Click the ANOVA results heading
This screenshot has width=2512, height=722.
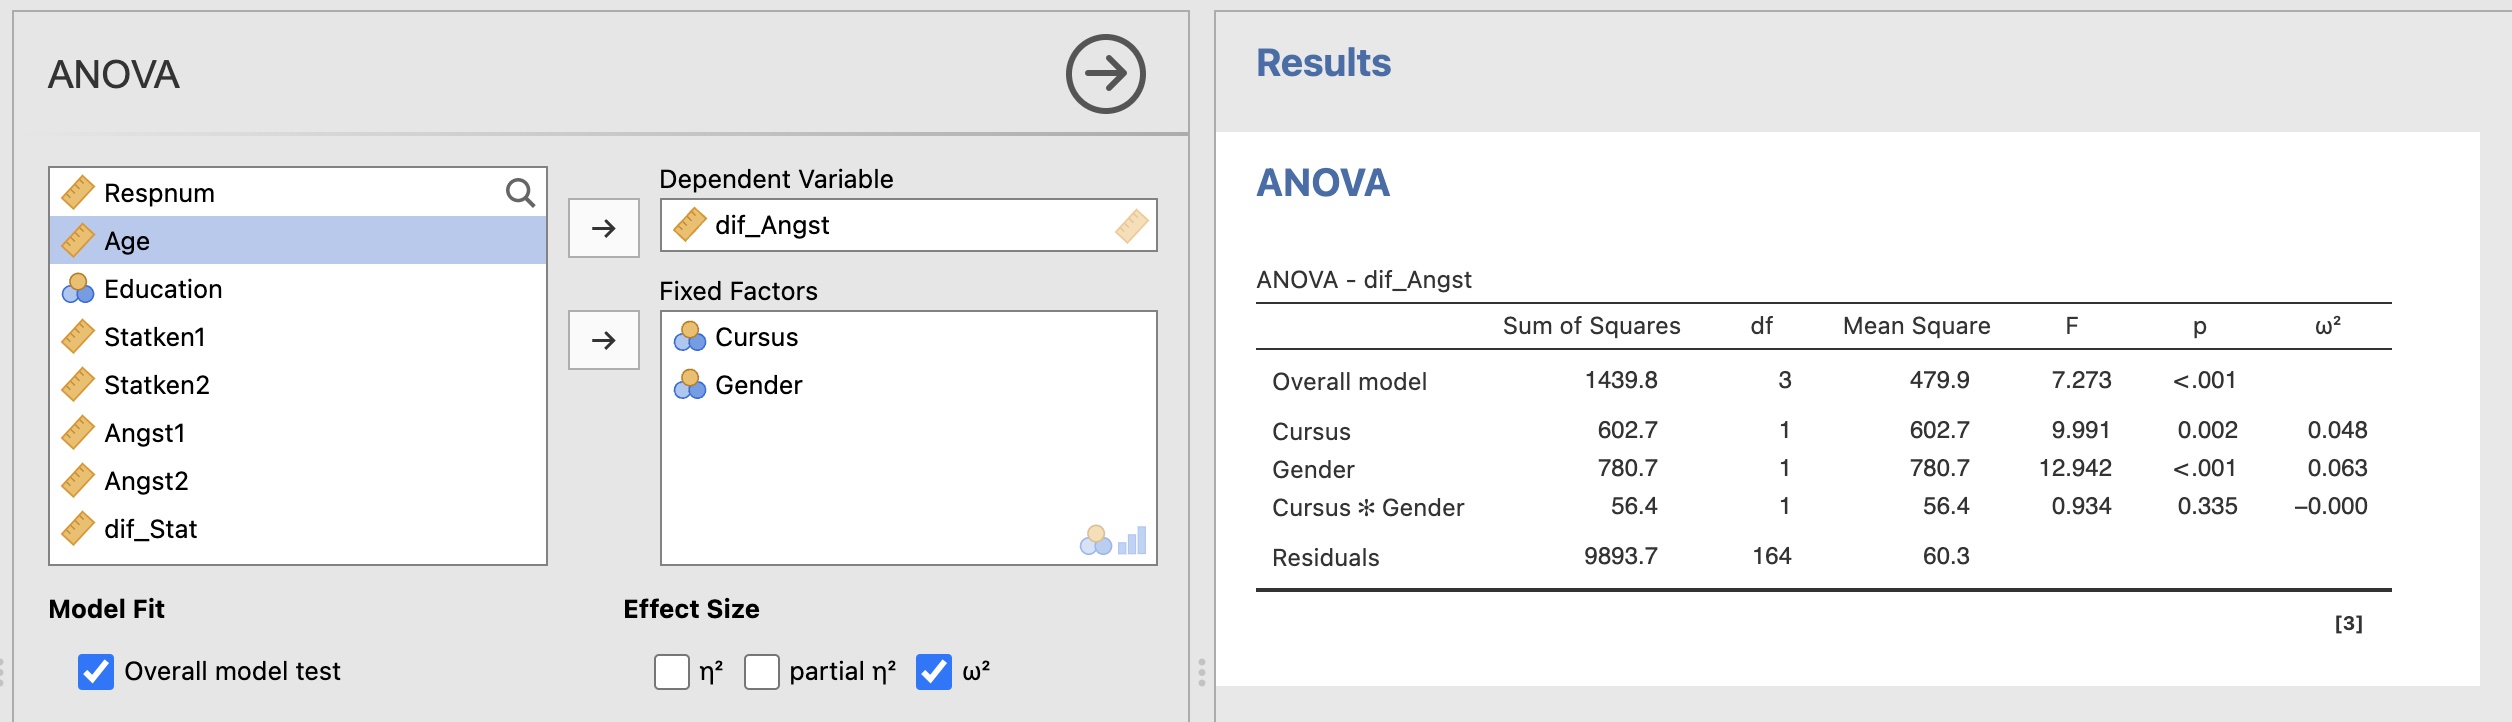click(1322, 183)
